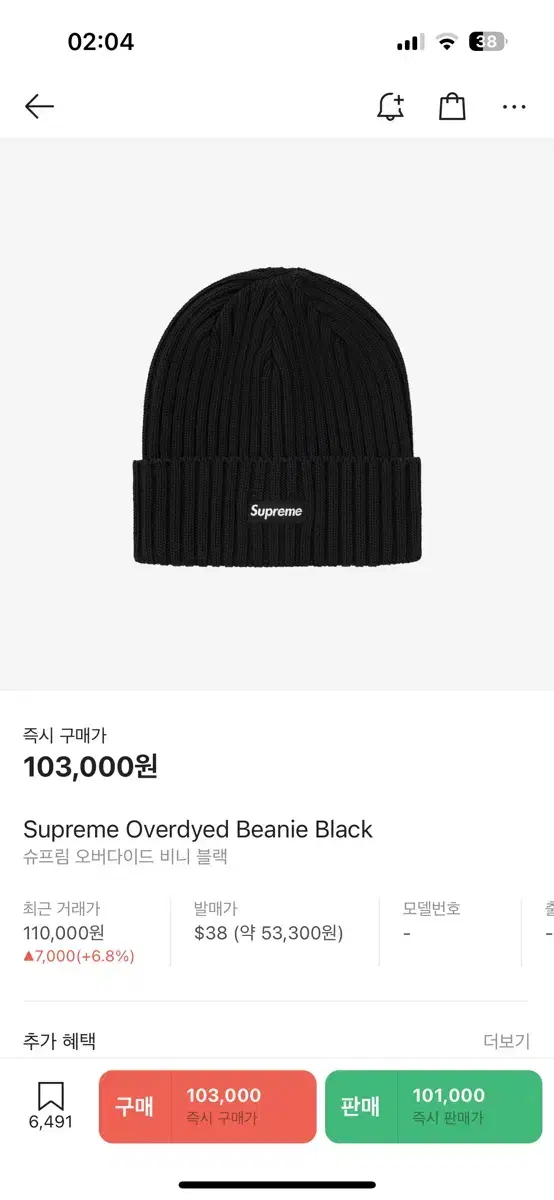Tap the green 판매 sell button
Image resolution: width=554 pixels, height=1200 pixels.
pyautogui.click(x=433, y=1106)
